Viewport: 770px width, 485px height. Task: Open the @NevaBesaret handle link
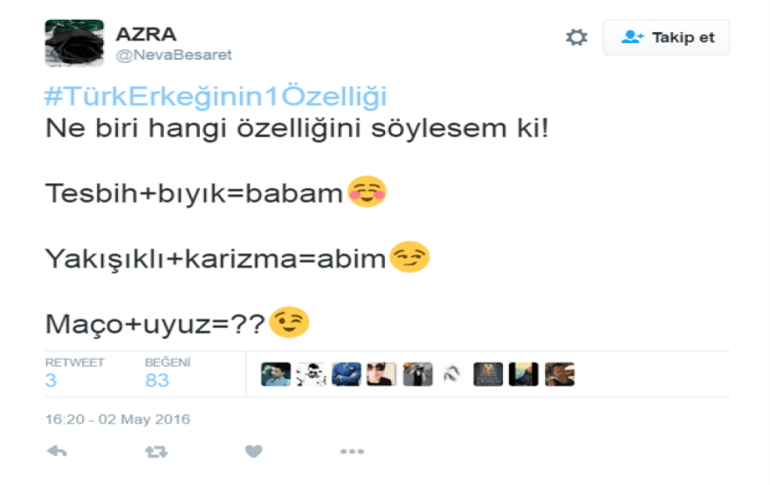(174, 54)
